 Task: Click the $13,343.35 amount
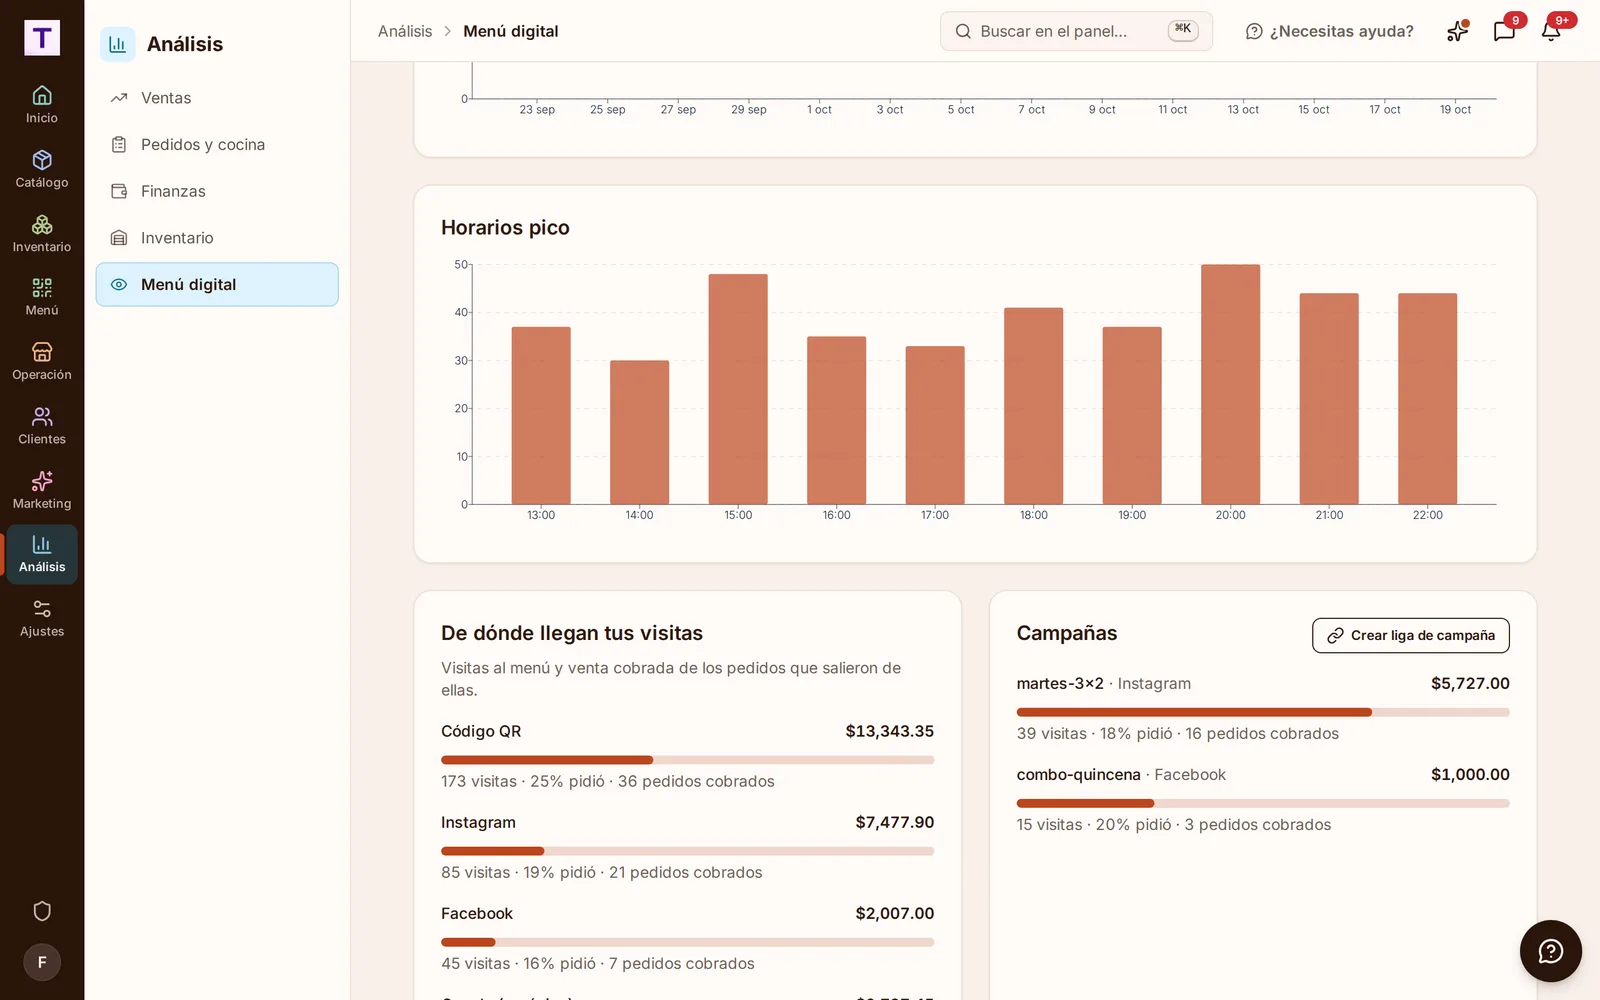pyautogui.click(x=889, y=732)
